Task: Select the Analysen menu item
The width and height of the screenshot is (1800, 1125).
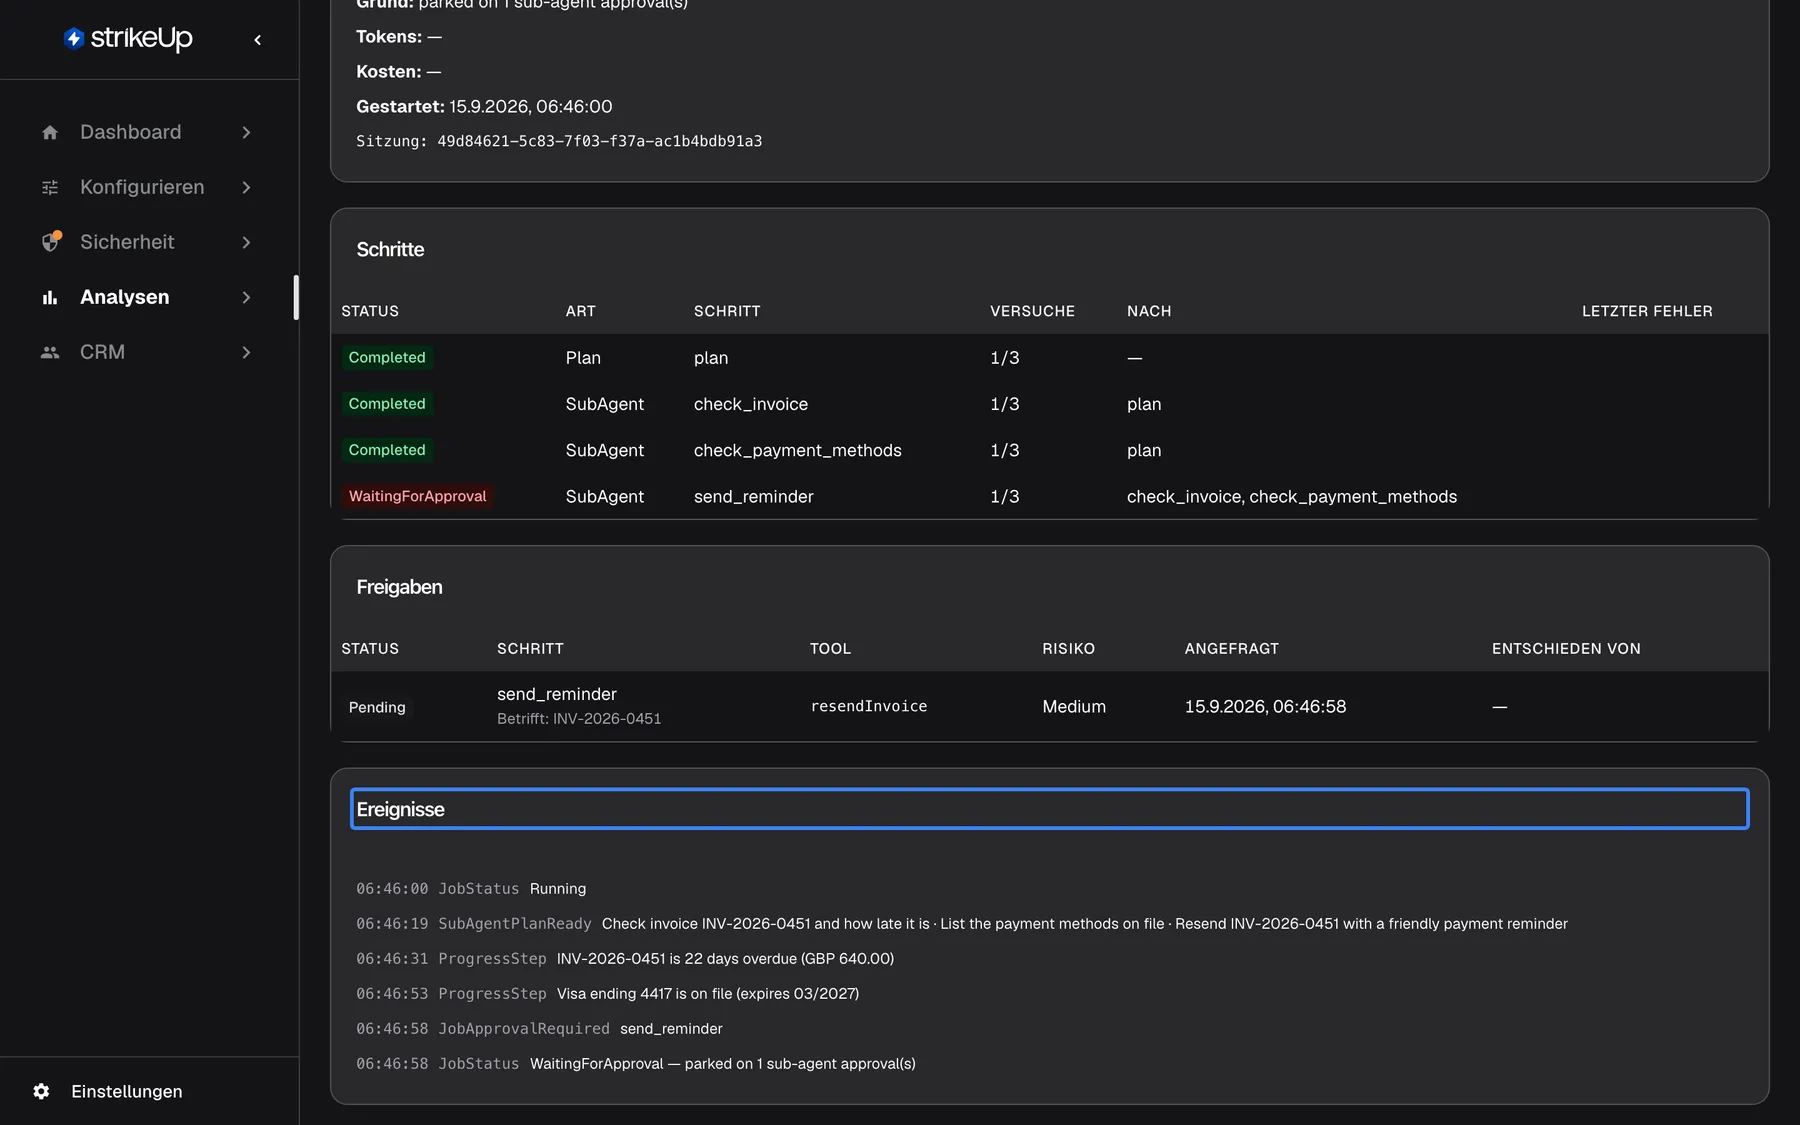Action: click(148, 297)
